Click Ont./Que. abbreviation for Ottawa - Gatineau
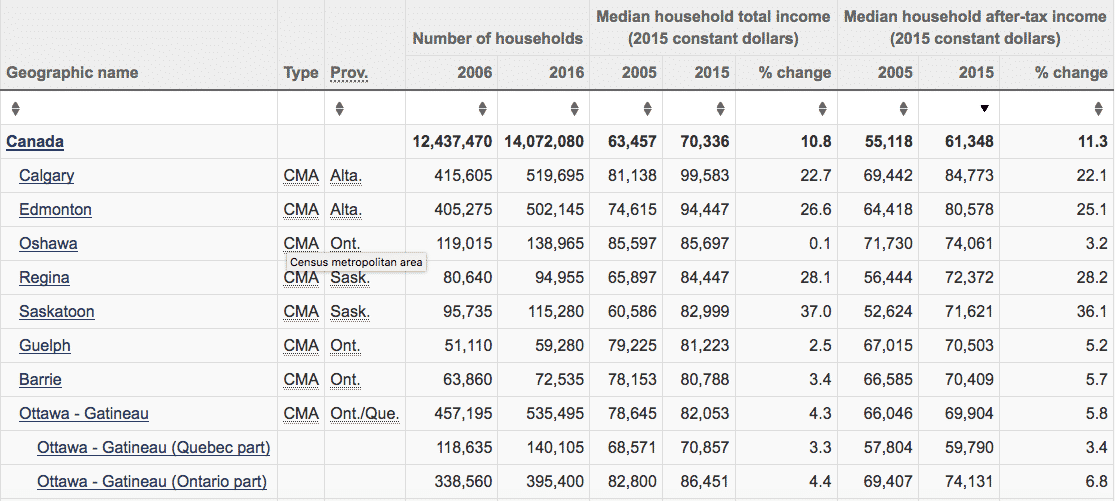 pos(365,414)
